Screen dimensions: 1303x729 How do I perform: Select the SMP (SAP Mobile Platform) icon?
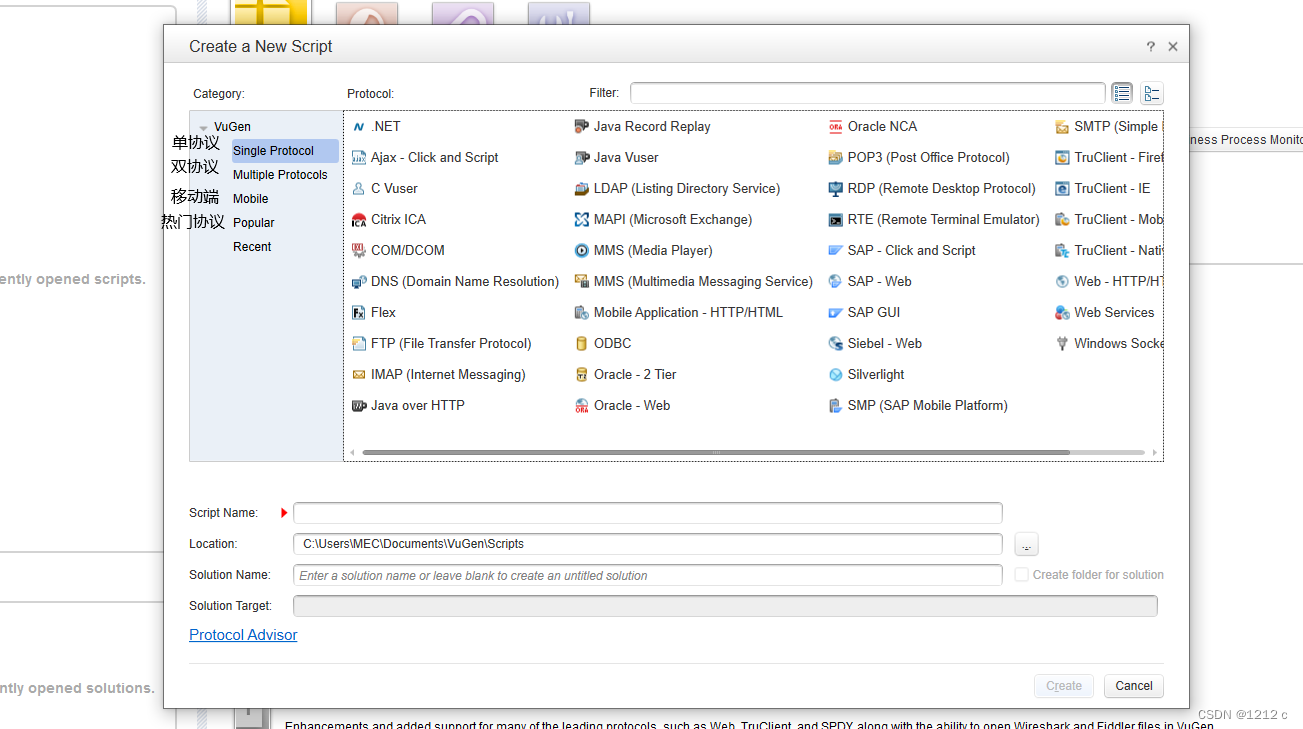836,406
